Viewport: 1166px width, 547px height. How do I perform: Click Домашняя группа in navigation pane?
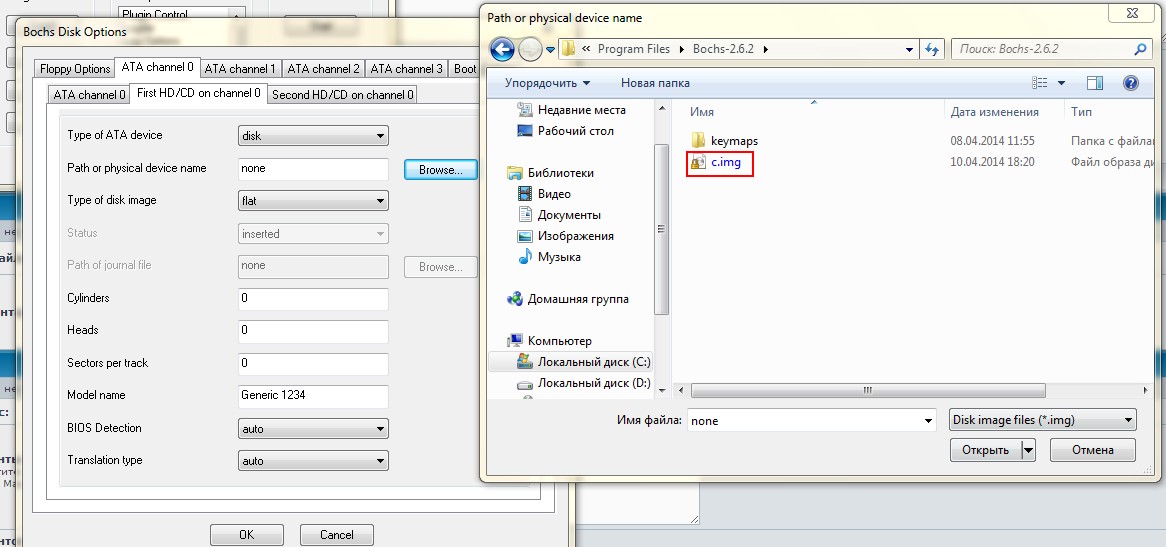pos(577,299)
